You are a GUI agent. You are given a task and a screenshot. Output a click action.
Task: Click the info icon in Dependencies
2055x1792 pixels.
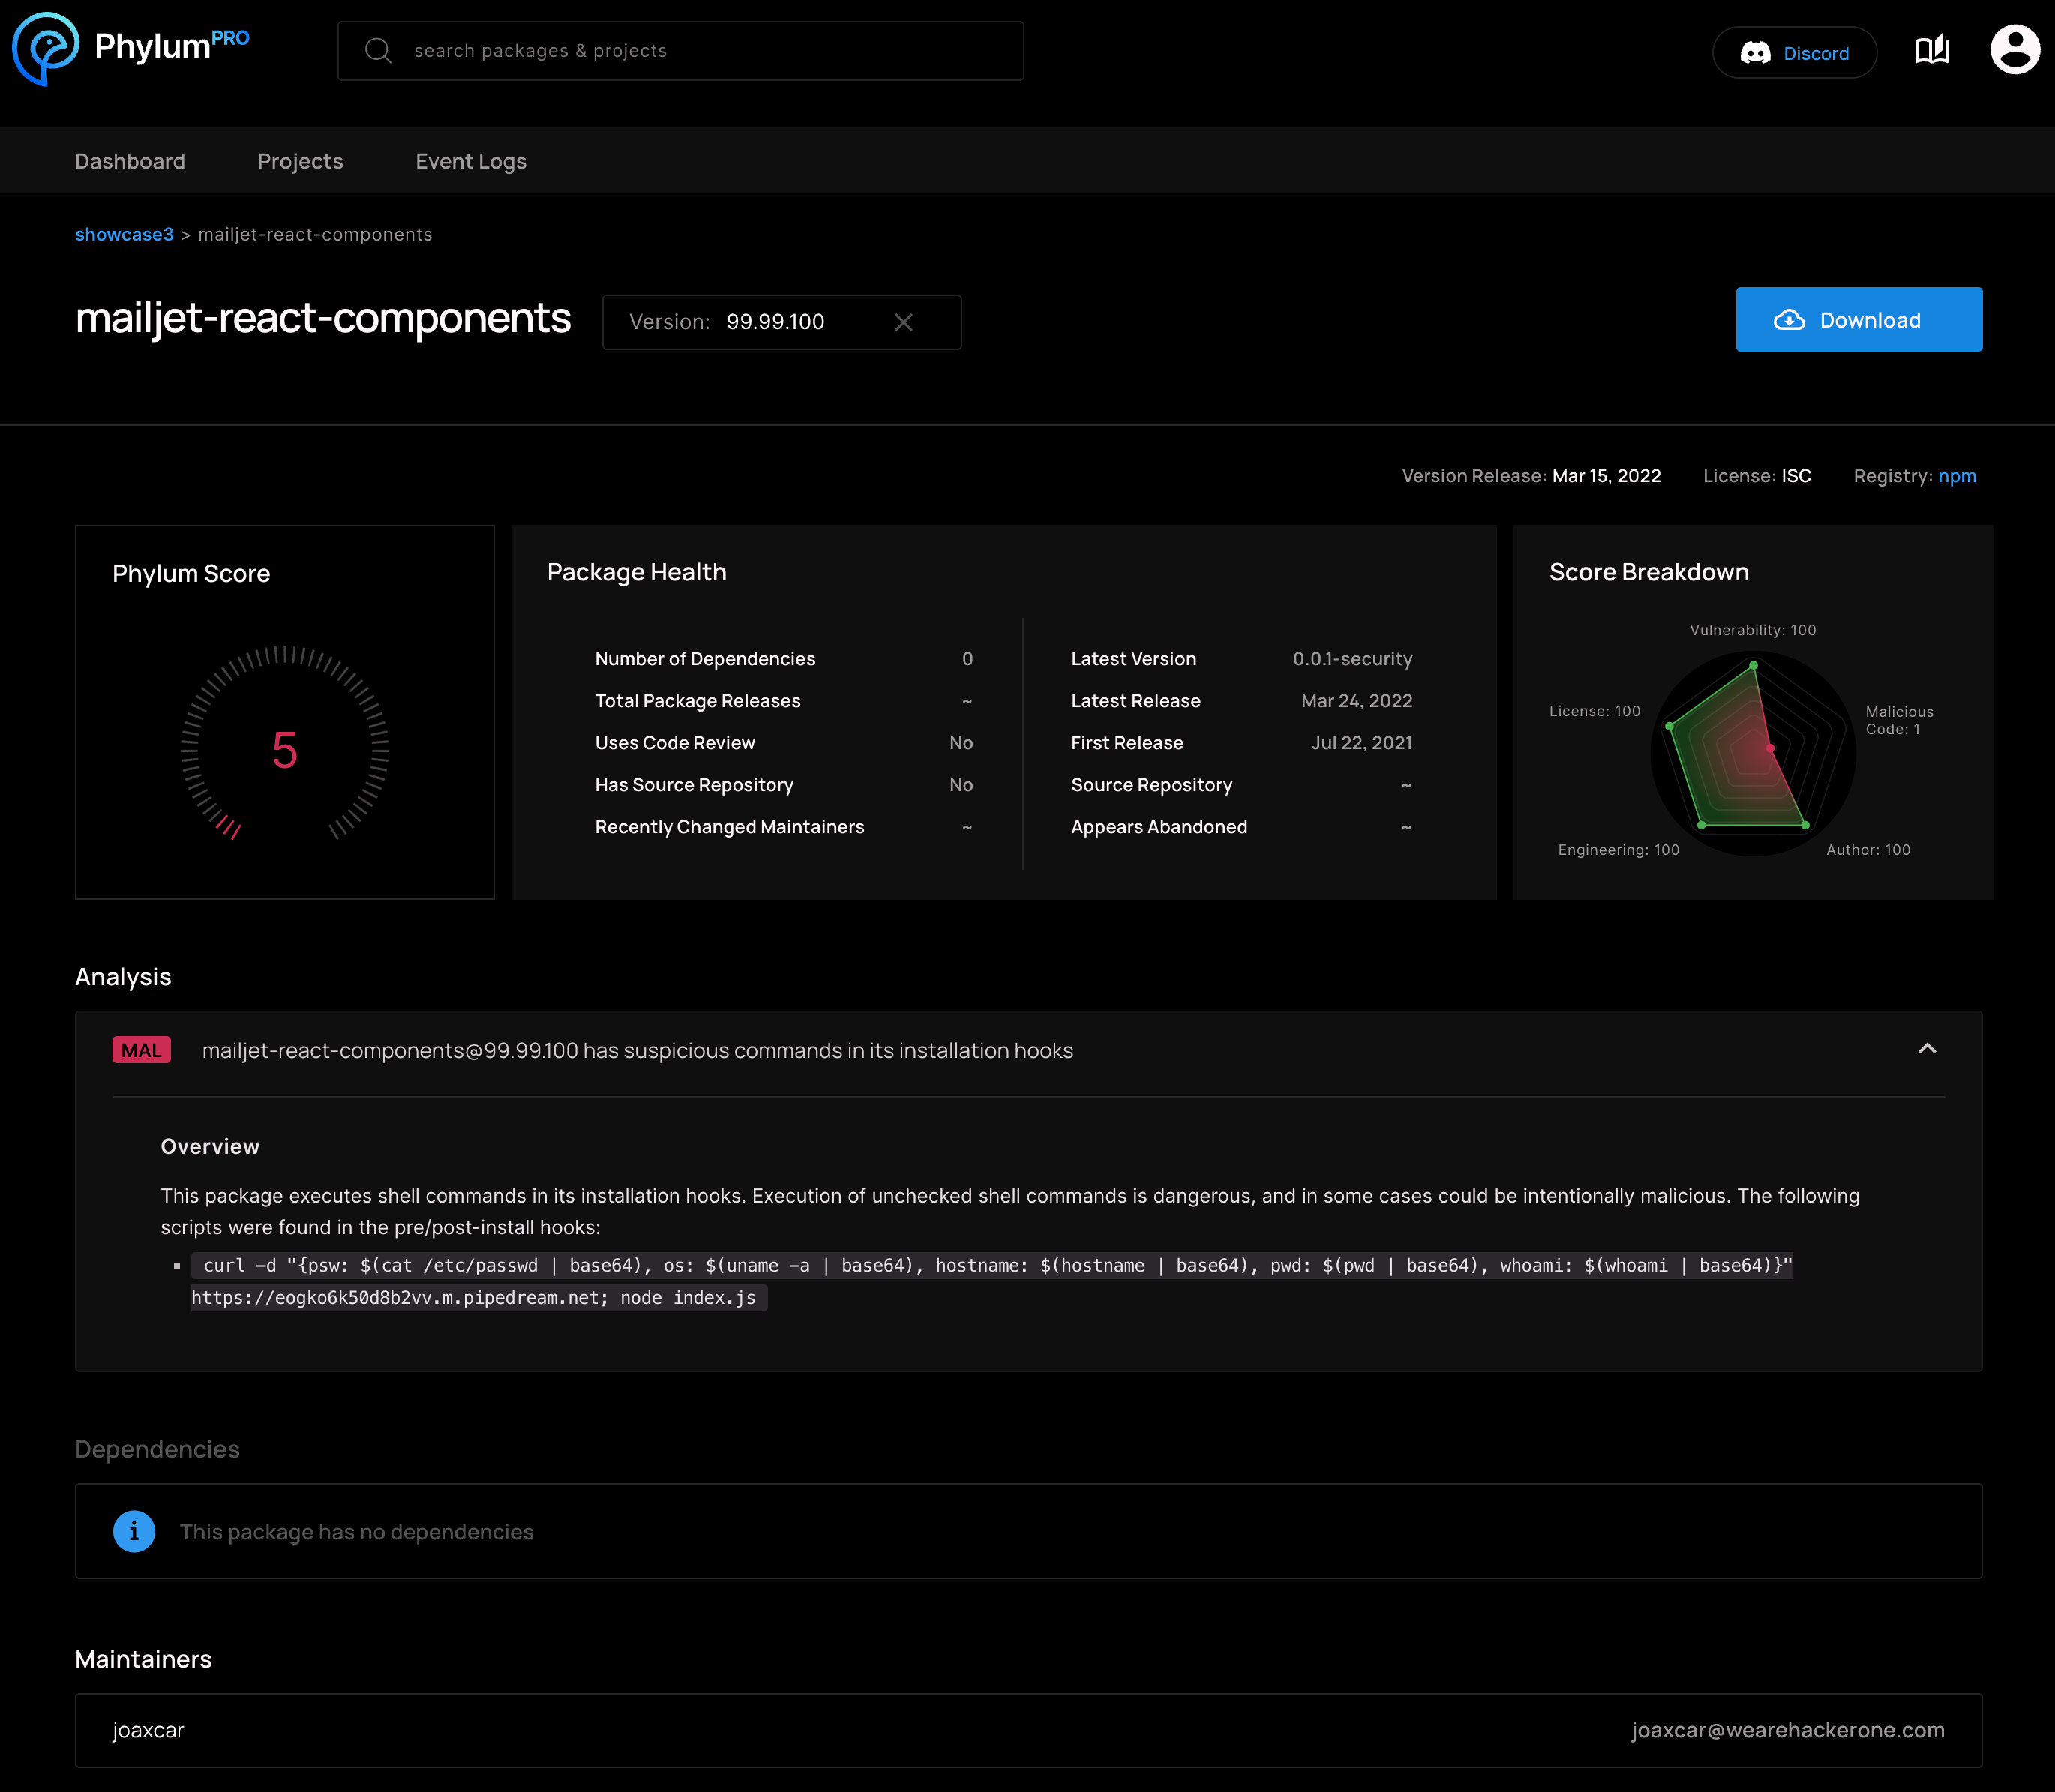[134, 1531]
